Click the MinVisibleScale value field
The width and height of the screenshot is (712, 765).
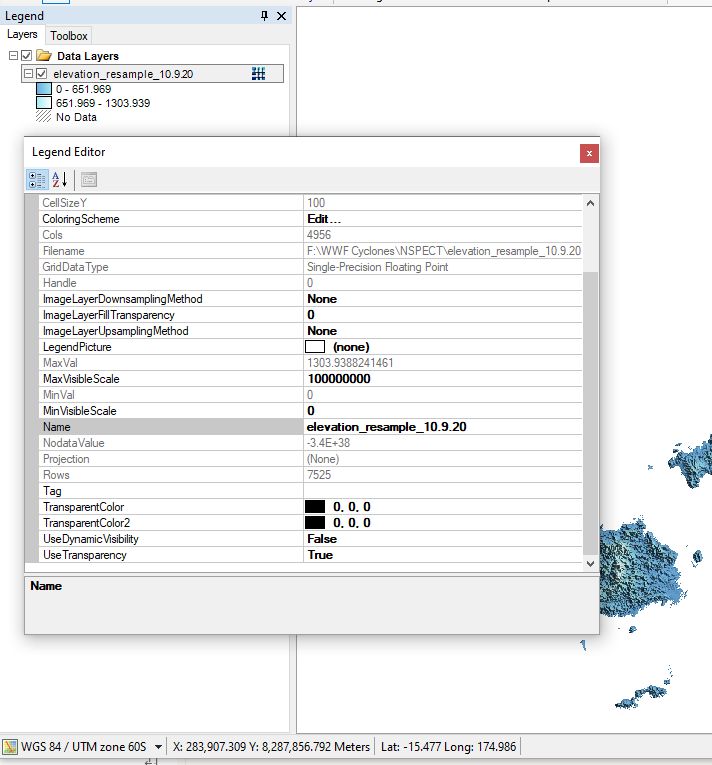tap(443, 411)
